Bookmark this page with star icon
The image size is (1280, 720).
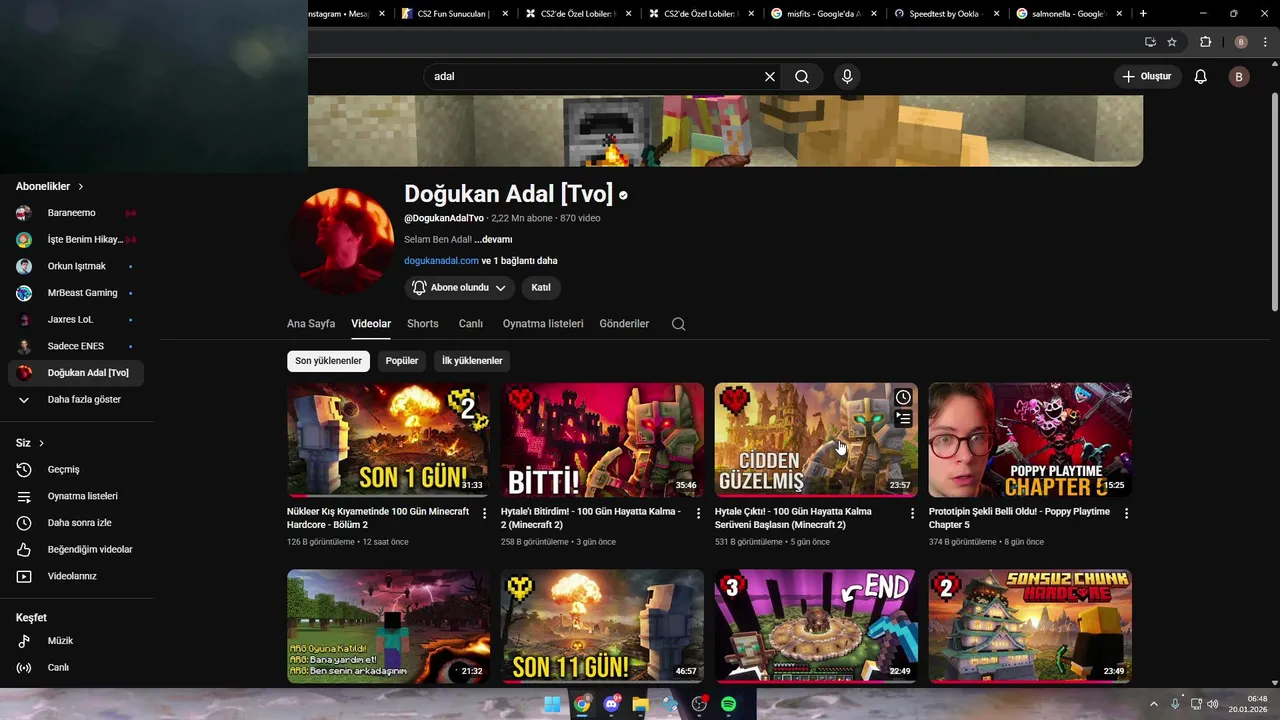tap(1172, 42)
